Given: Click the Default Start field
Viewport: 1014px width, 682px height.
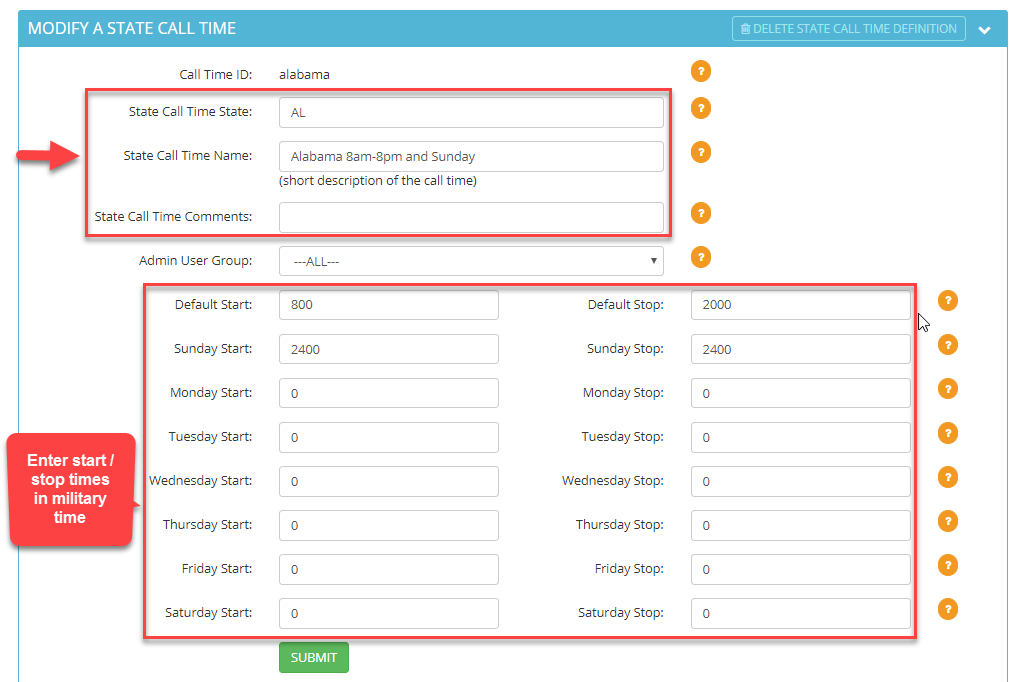Looking at the screenshot, I should 389,304.
